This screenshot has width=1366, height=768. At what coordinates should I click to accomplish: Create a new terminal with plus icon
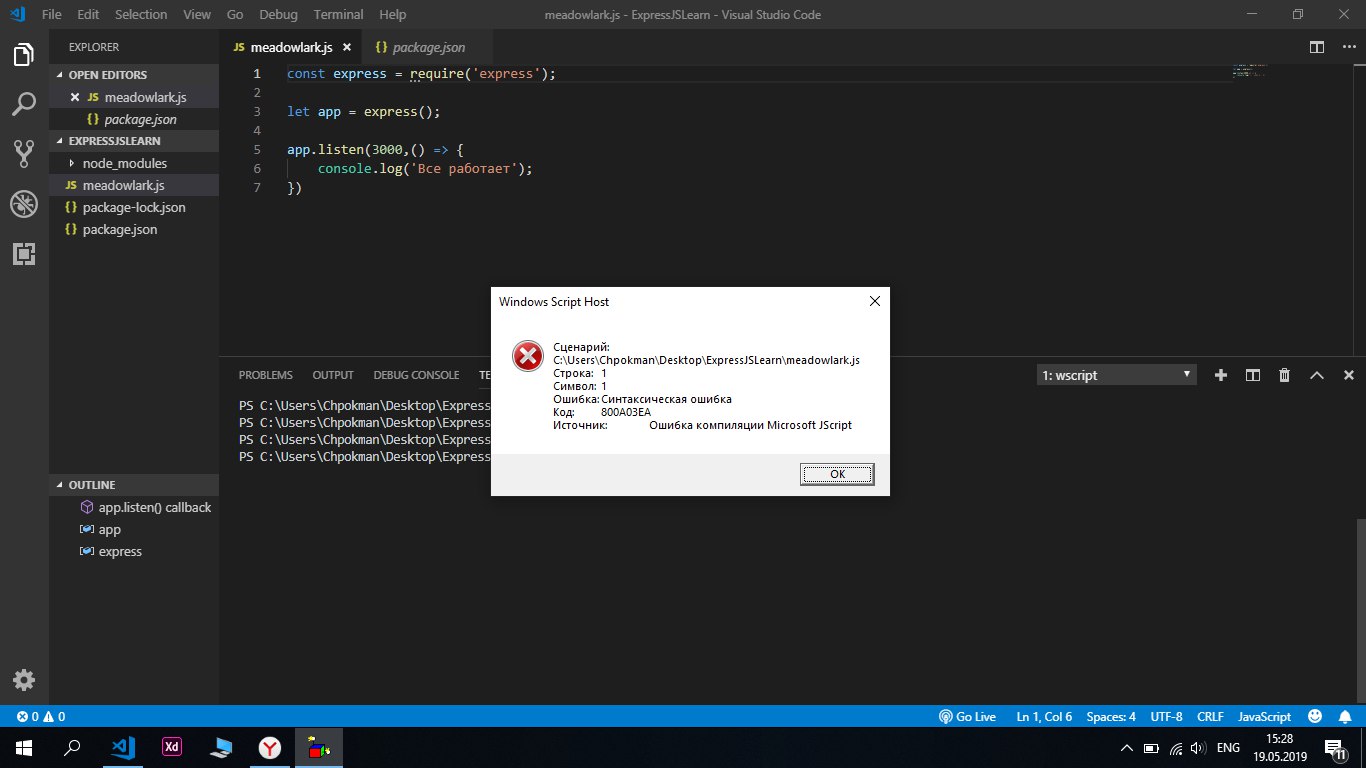pos(1220,375)
